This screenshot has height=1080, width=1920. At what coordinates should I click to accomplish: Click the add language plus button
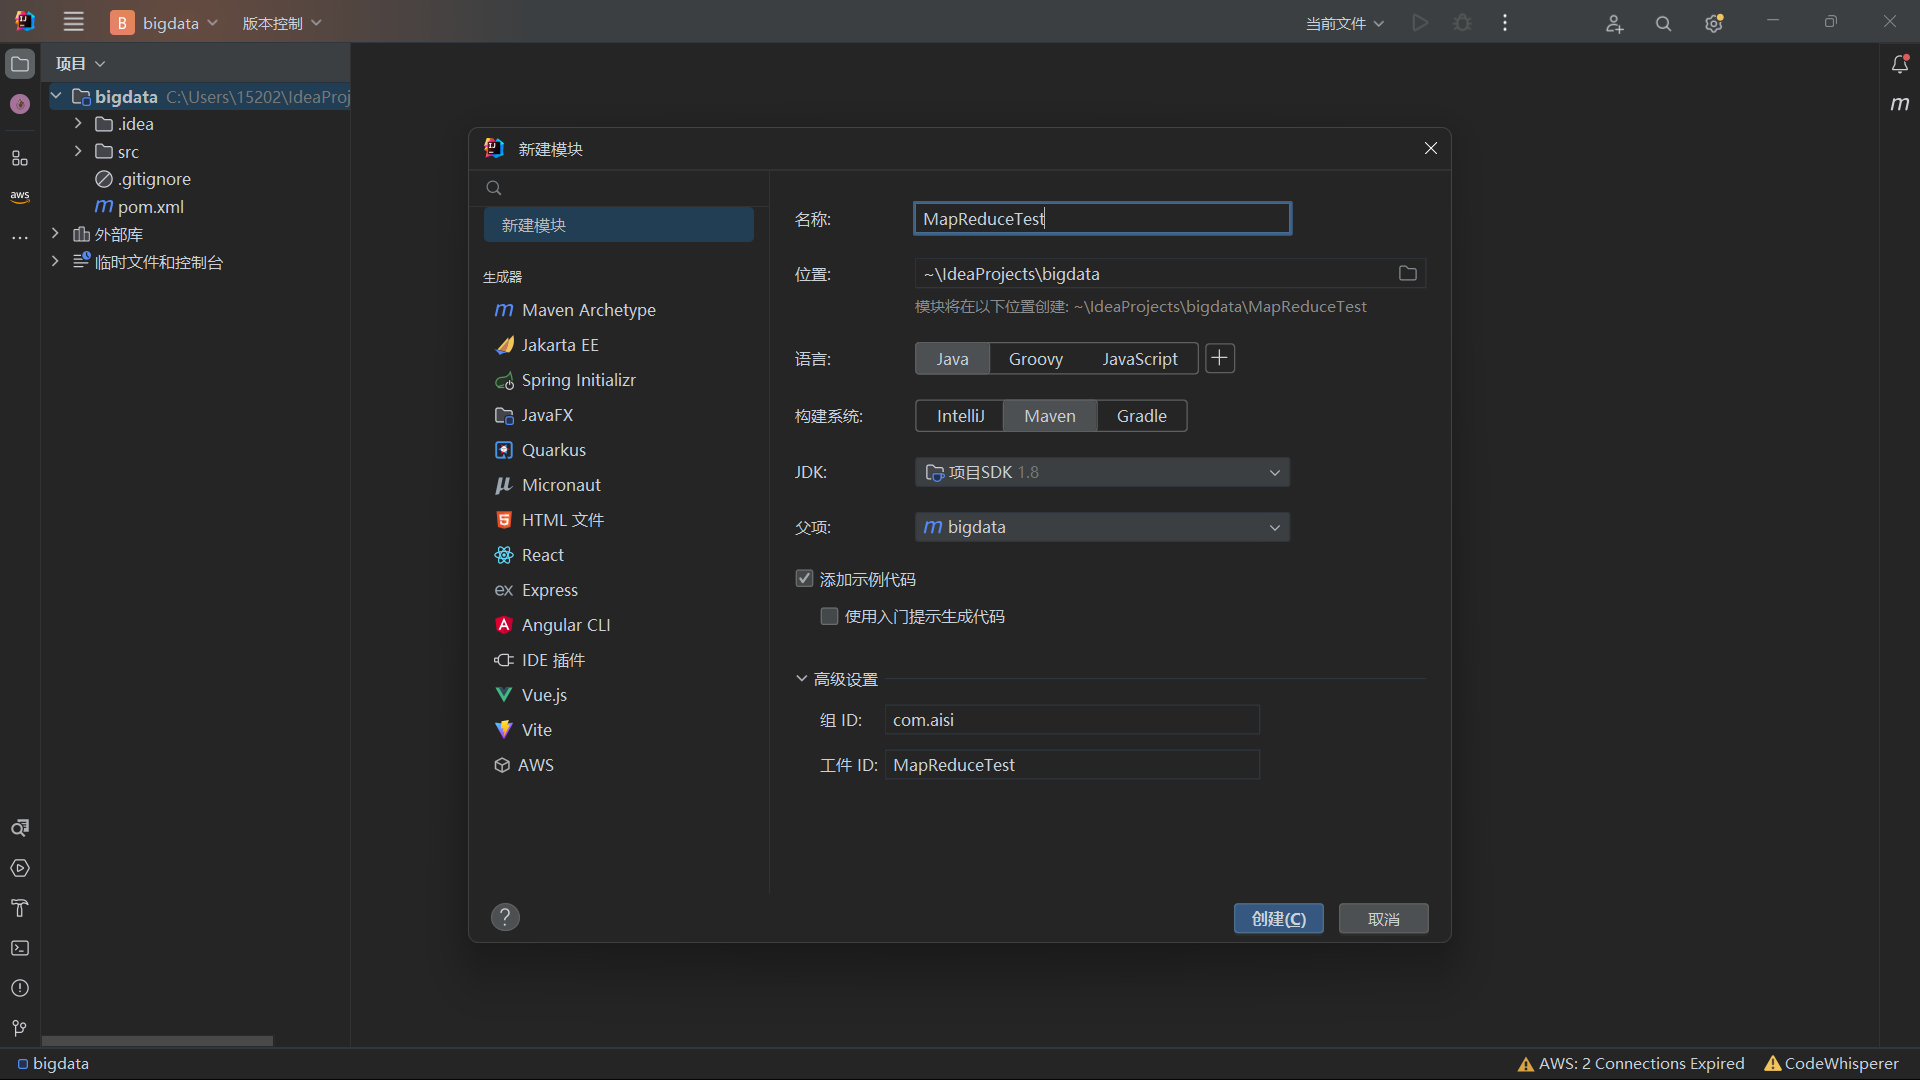(x=1220, y=359)
